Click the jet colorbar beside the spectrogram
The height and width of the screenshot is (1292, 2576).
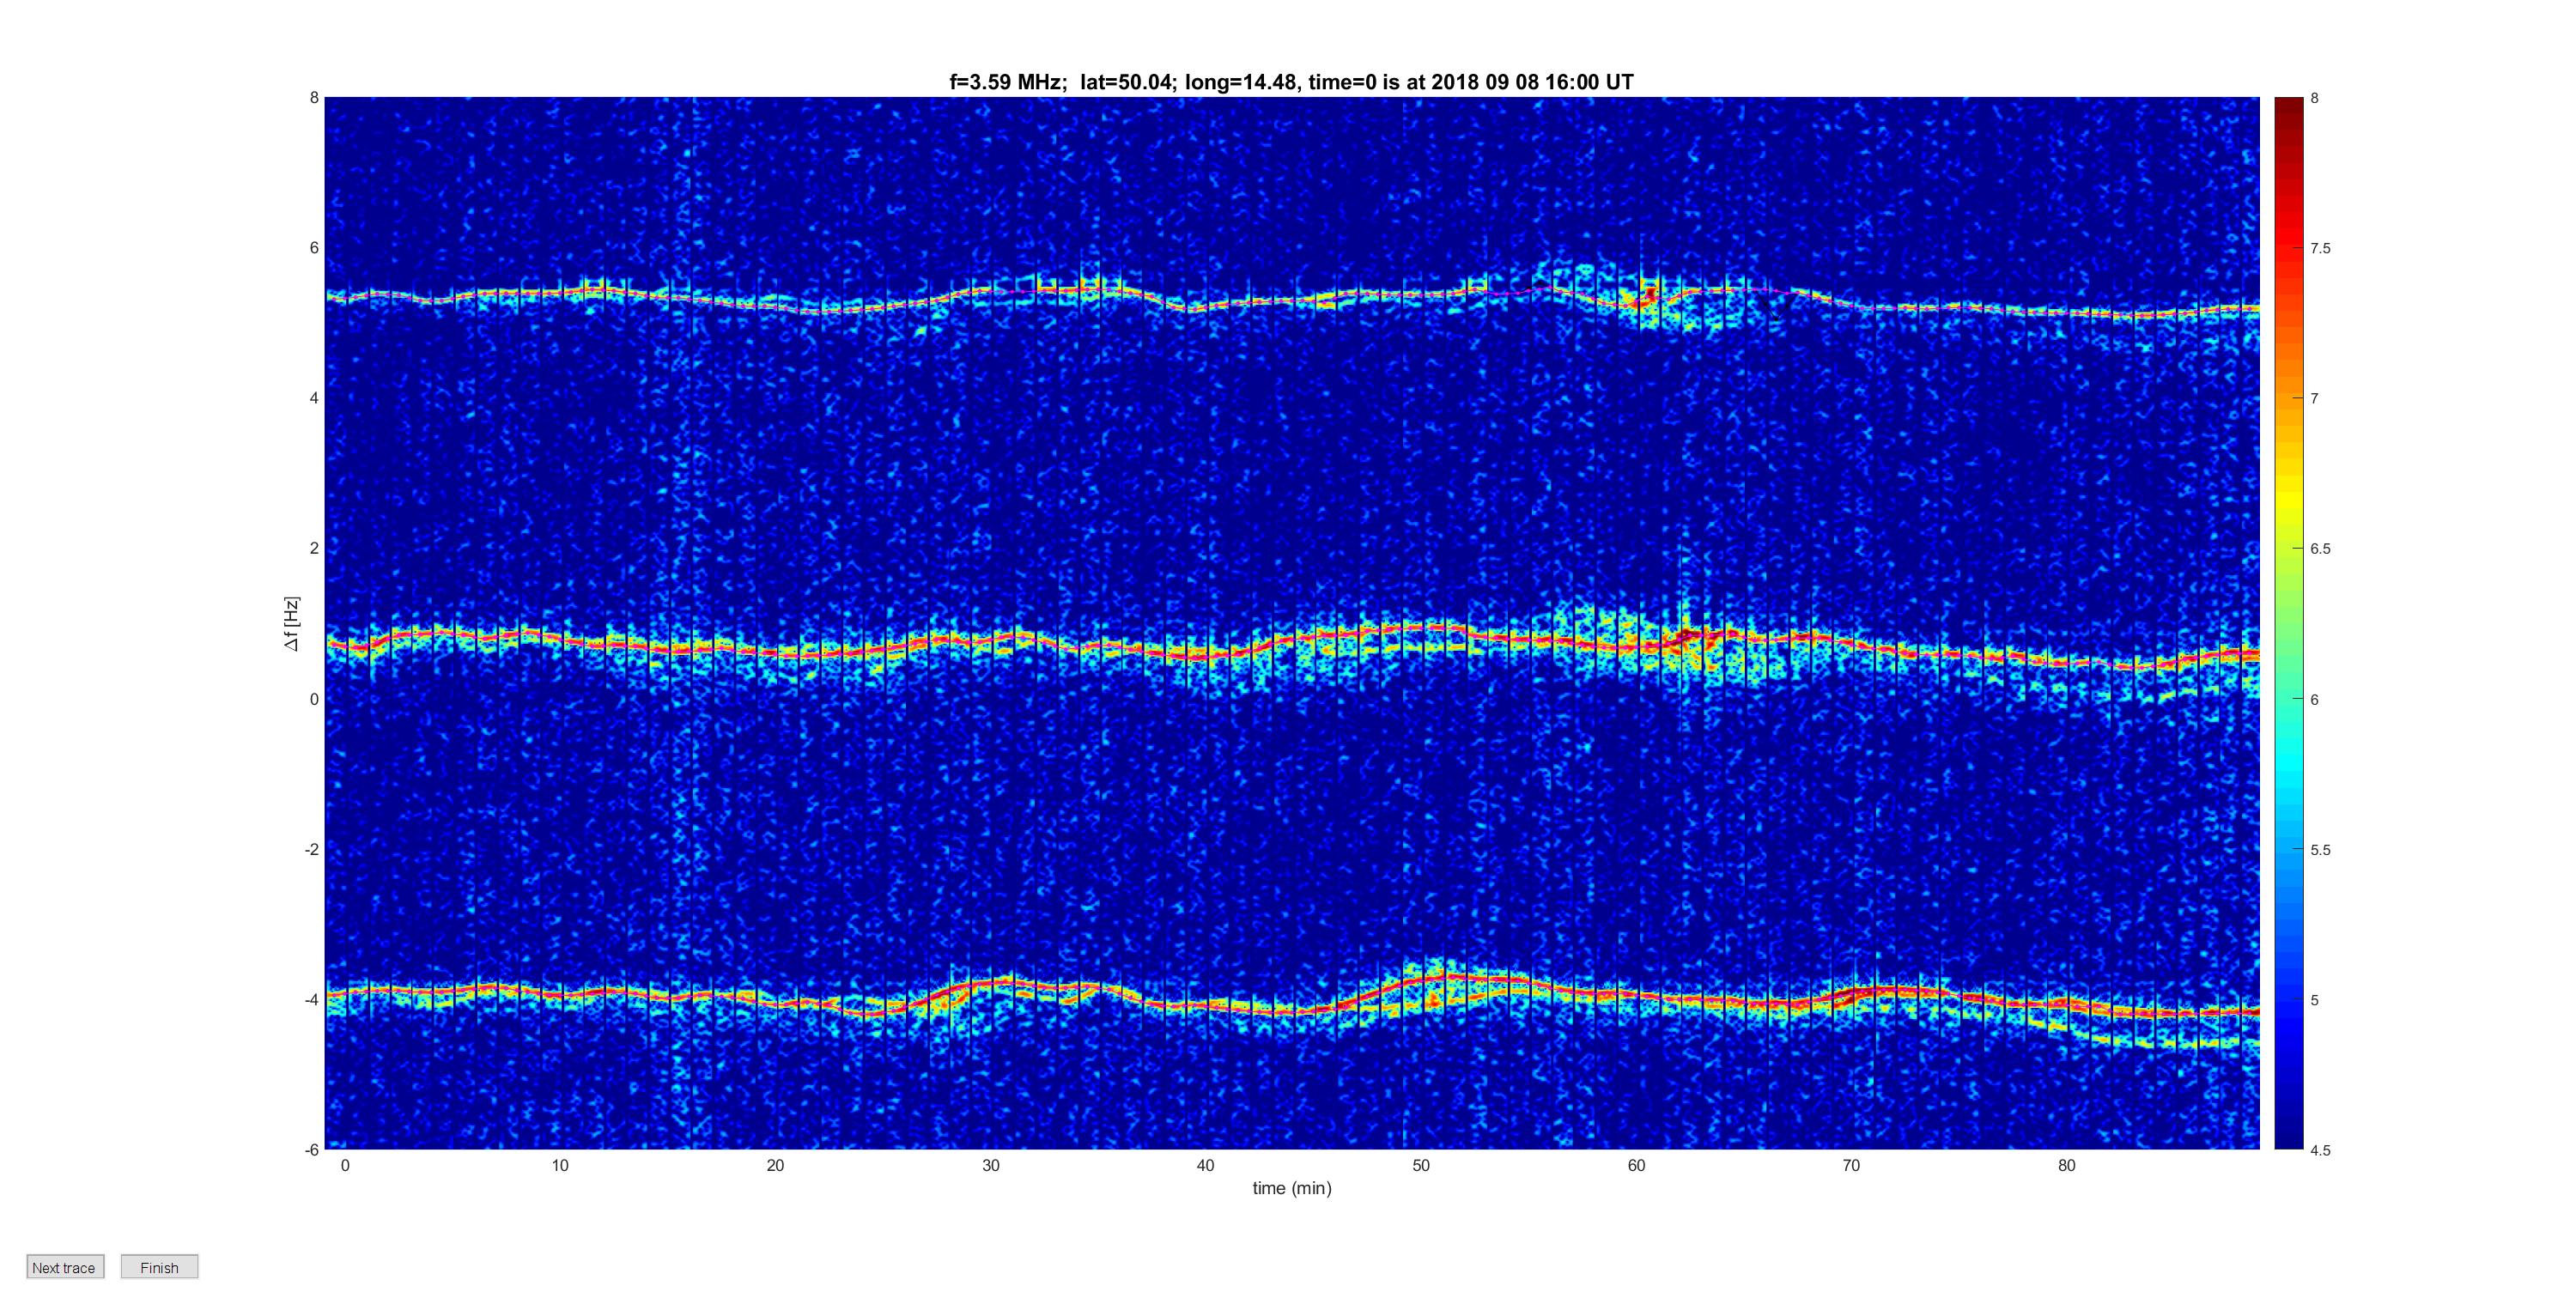[x=2289, y=623]
